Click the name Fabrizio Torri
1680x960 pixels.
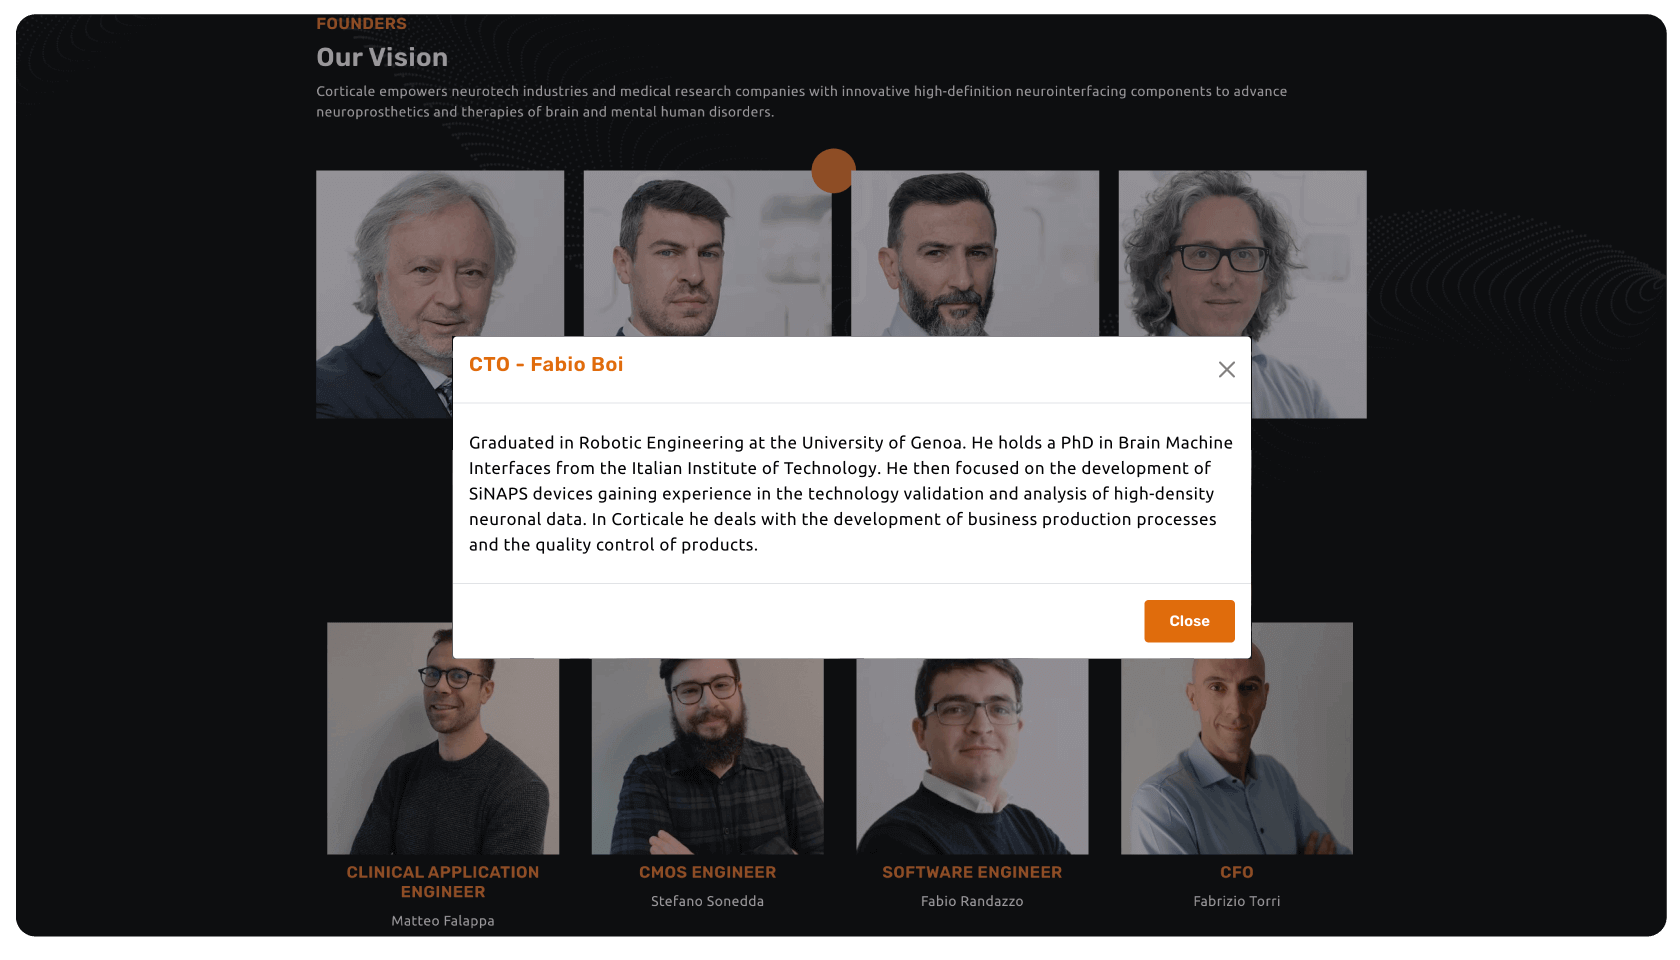1237,901
